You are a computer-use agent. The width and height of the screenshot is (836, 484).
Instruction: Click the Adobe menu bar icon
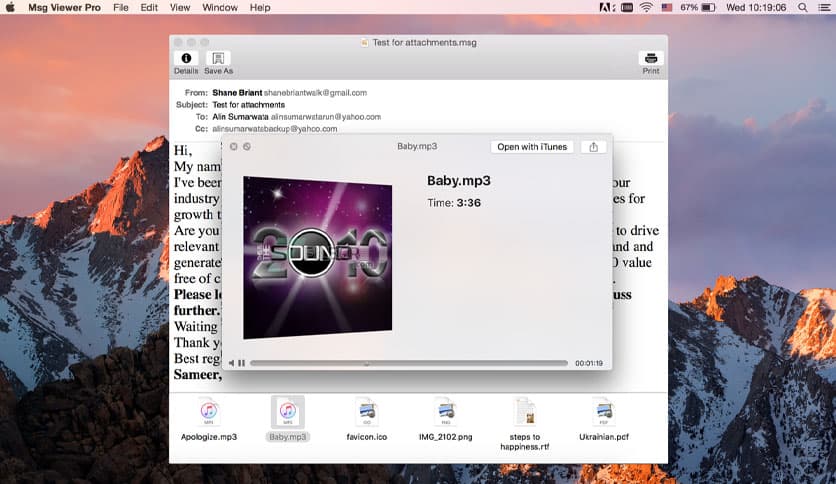pos(607,7)
